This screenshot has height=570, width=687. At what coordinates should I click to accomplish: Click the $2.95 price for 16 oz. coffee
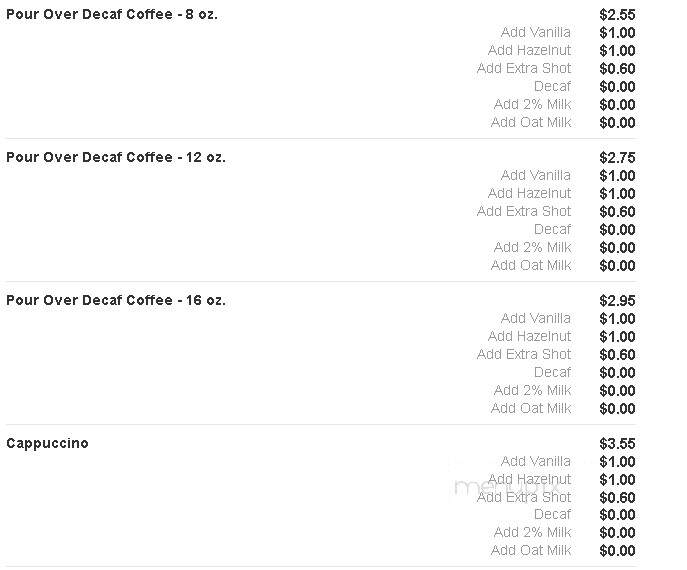click(617, 301)
